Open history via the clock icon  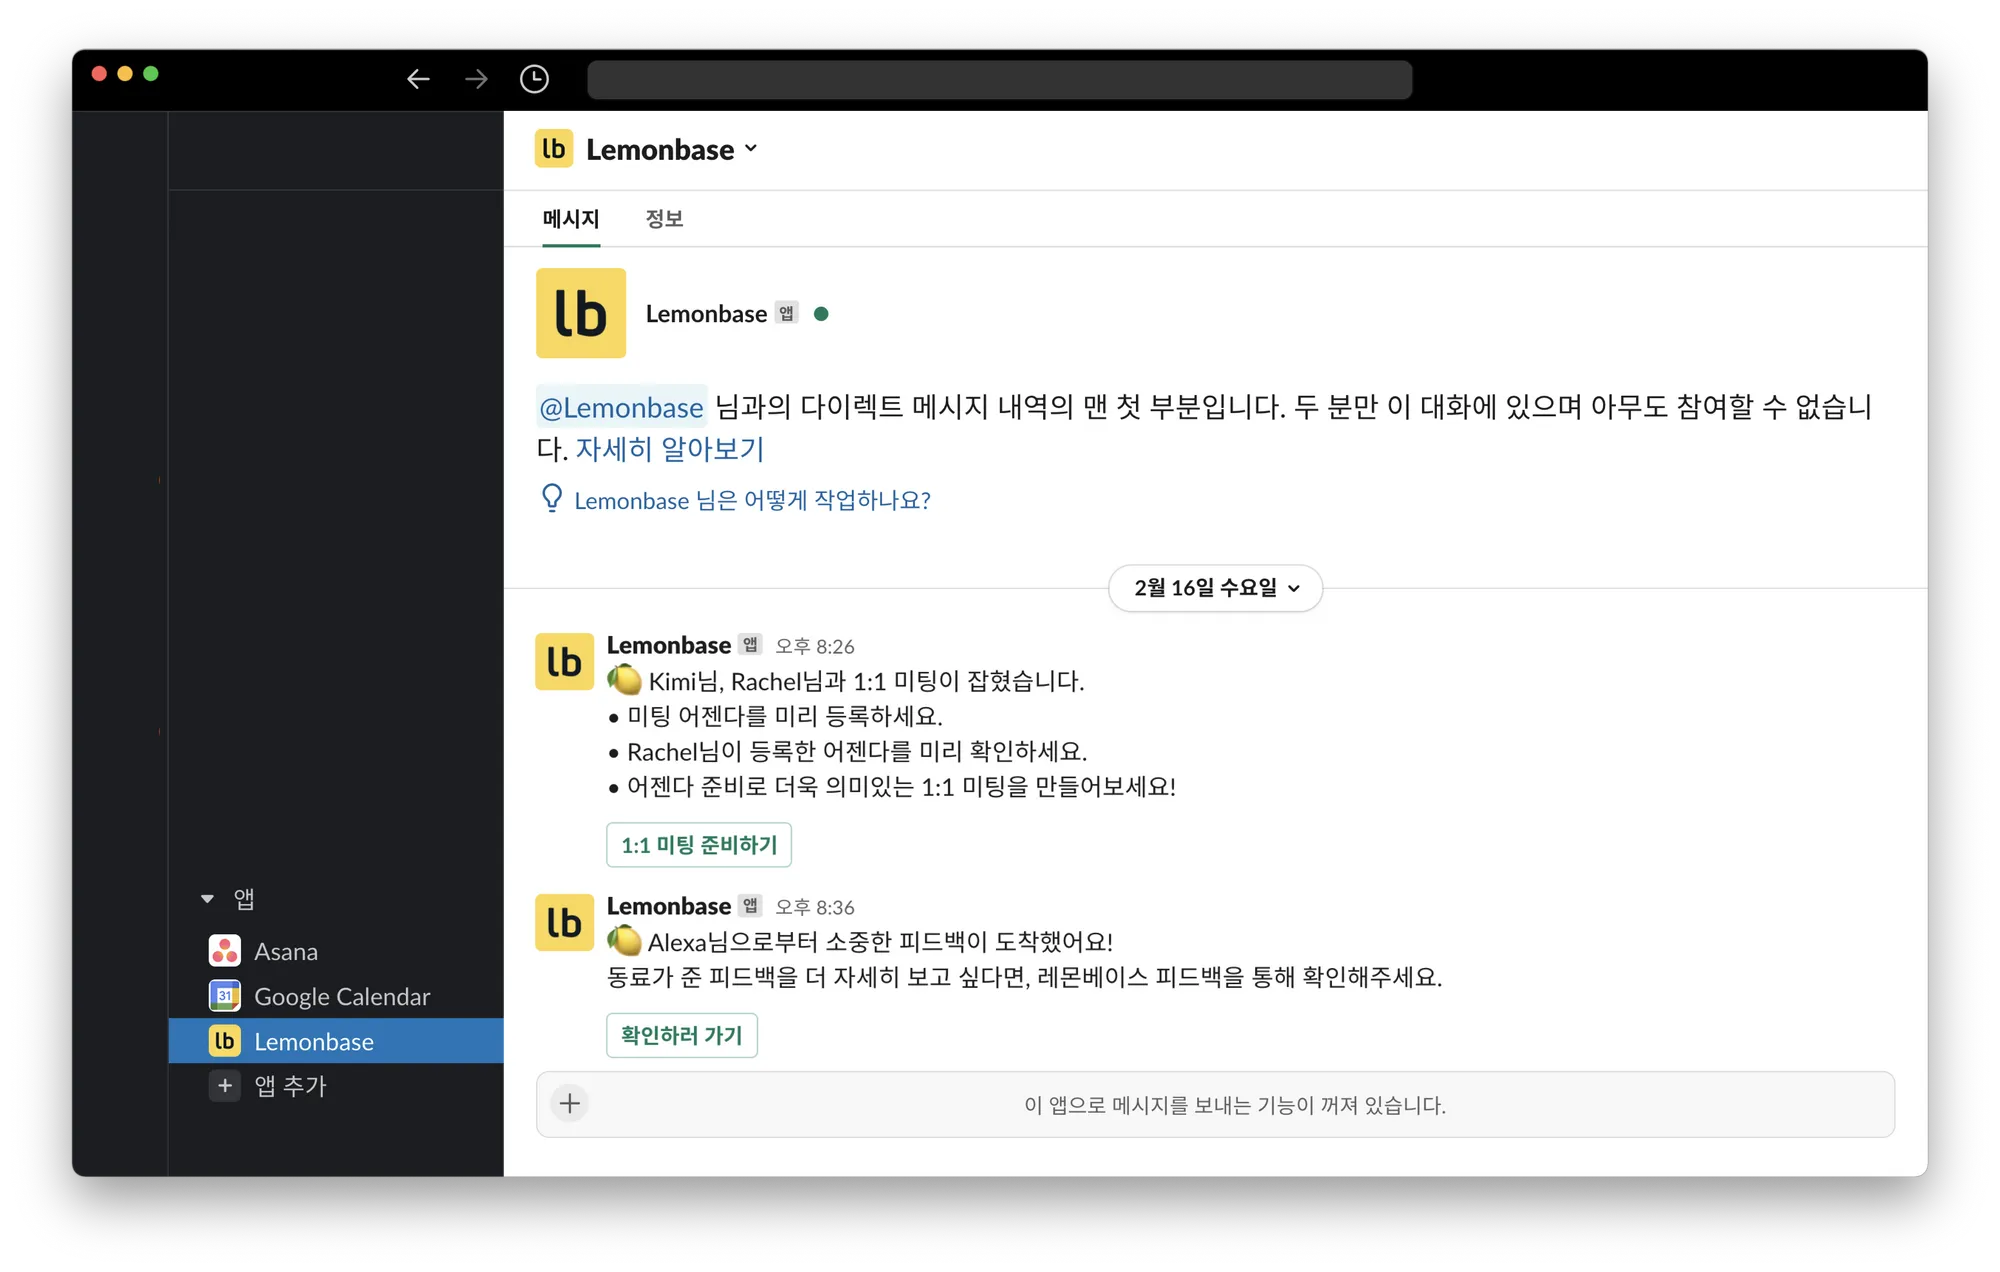534,79
